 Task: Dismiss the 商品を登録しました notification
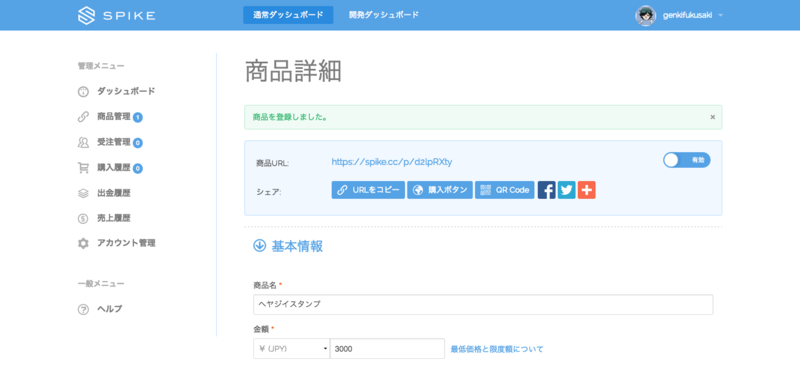713,117
